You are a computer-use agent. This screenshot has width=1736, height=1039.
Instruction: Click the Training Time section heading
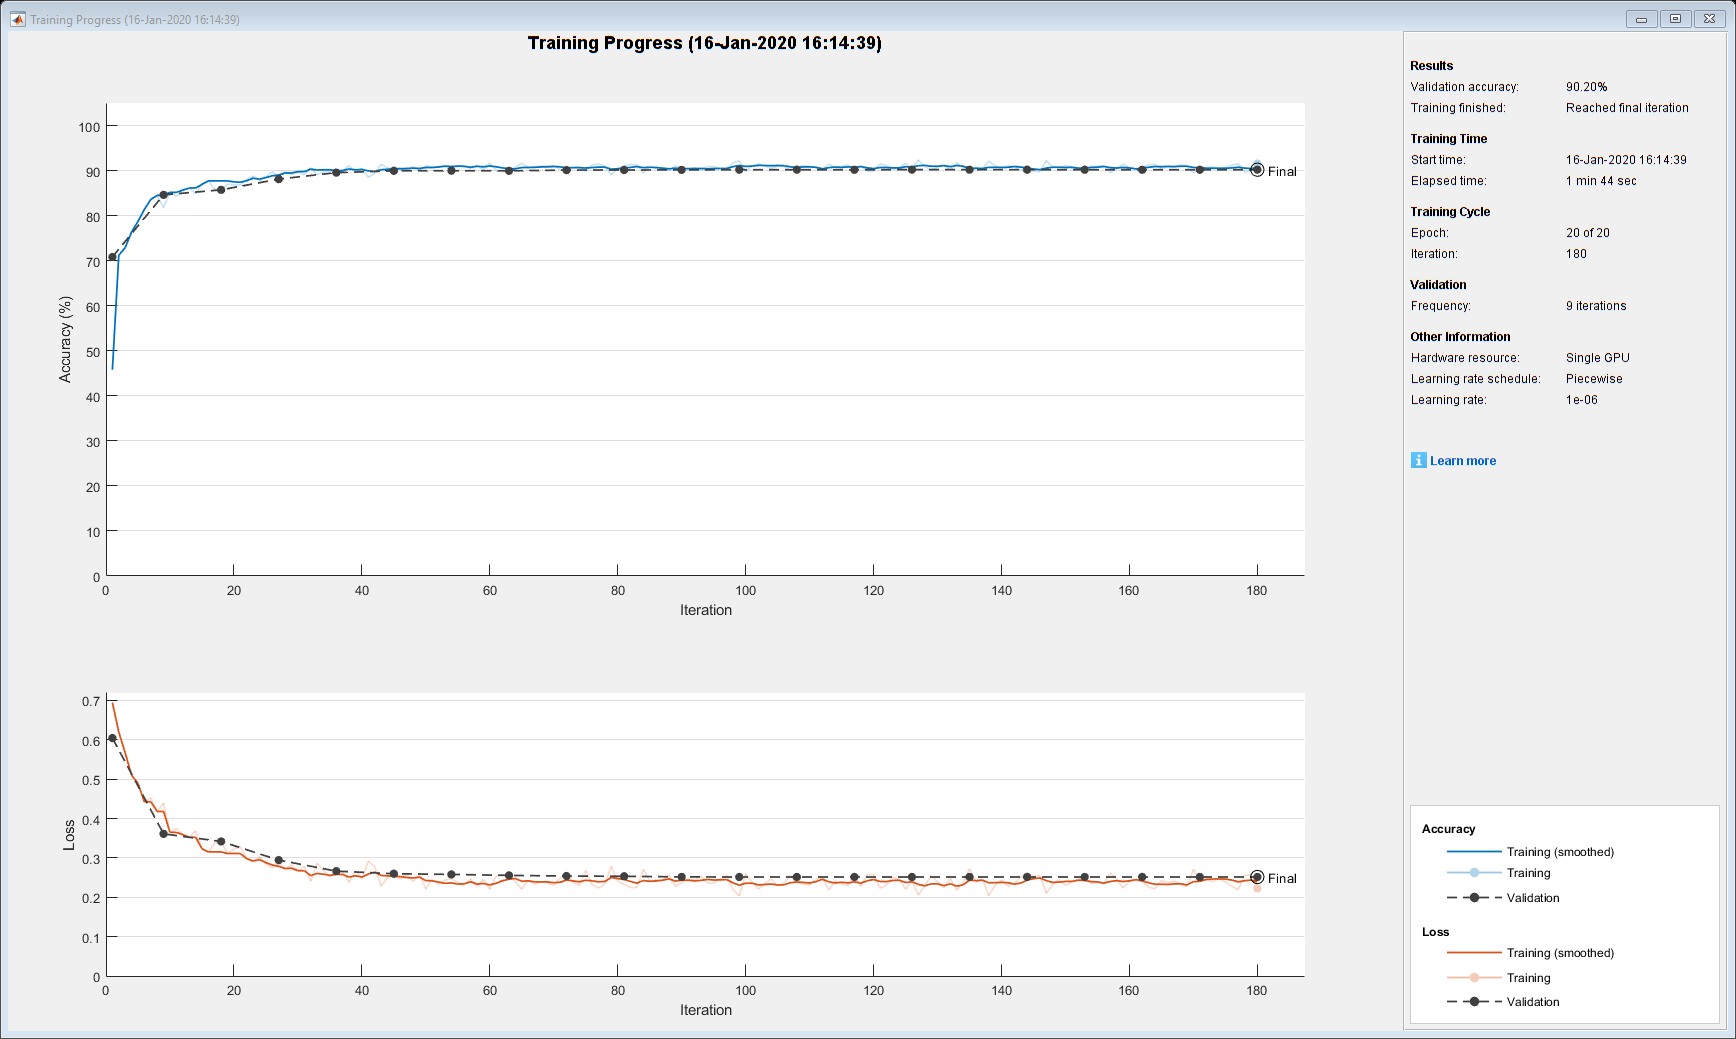pos(1448,139)
